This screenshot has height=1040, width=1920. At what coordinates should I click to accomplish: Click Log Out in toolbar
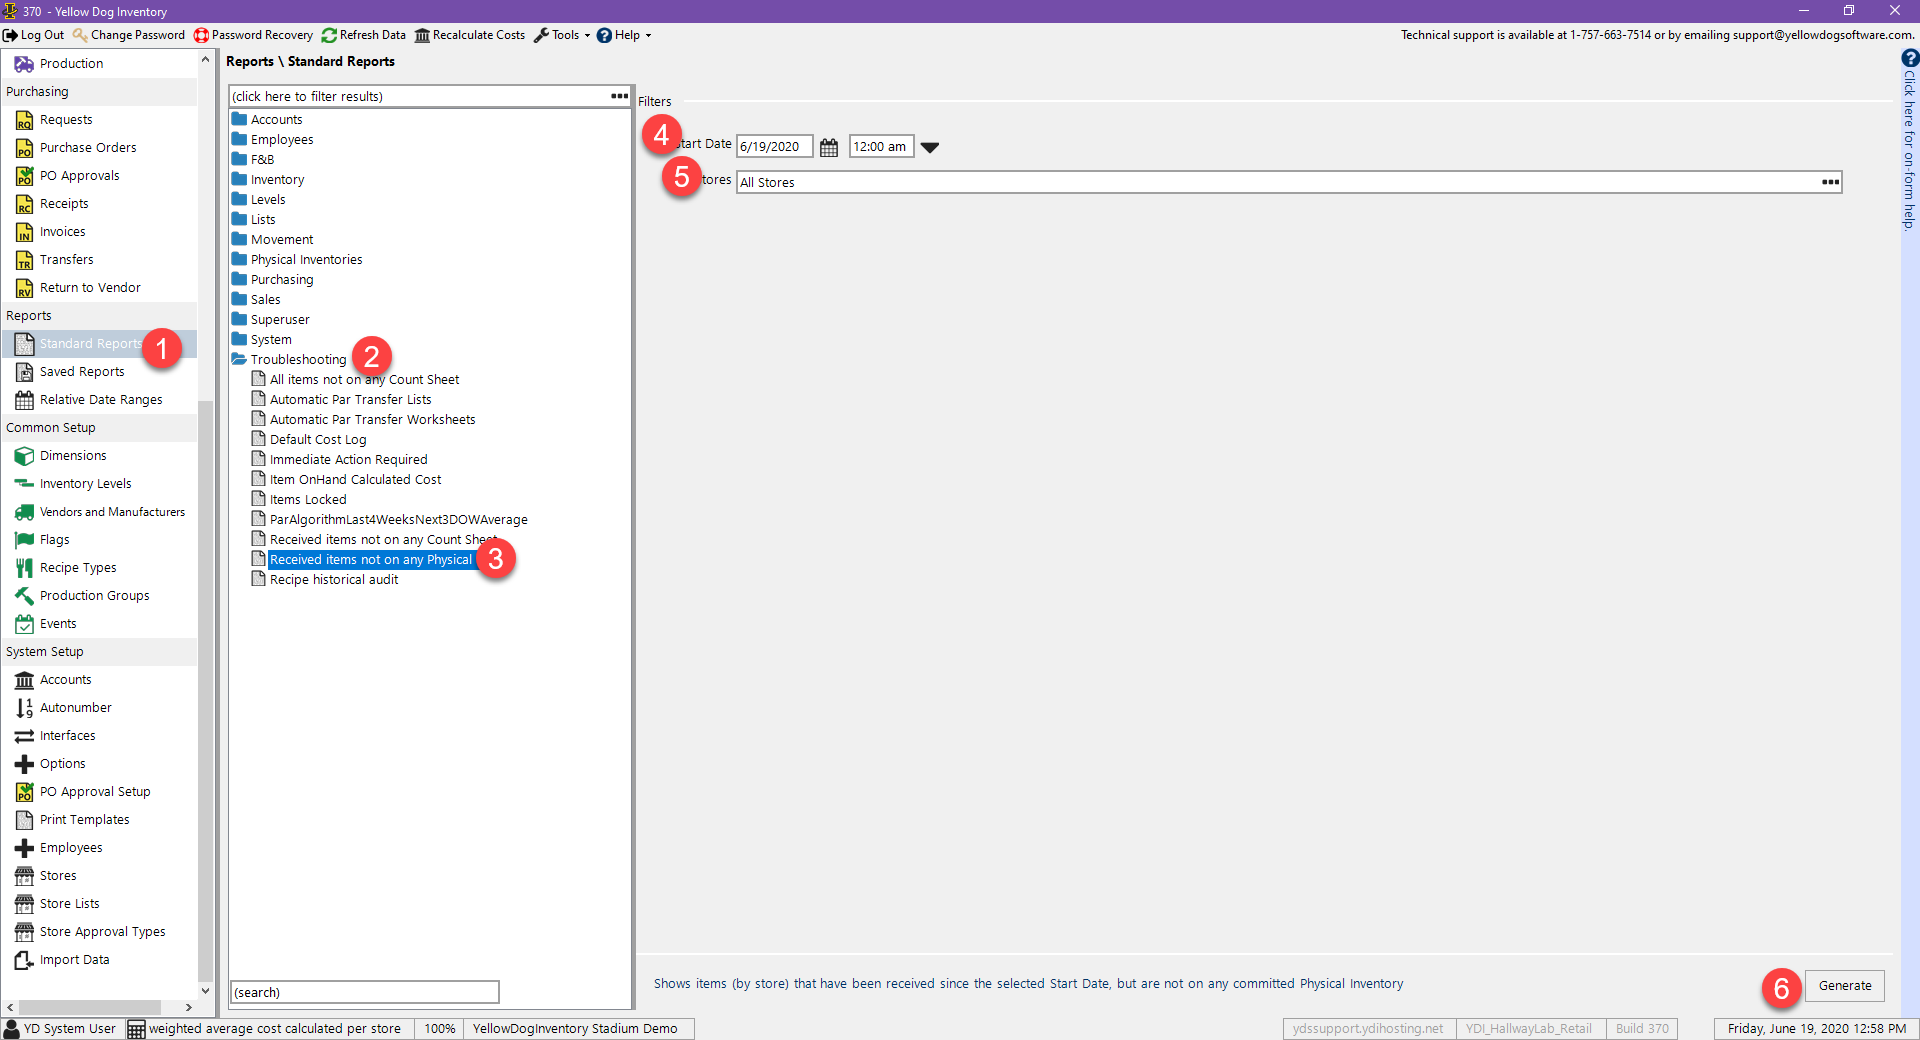[x=34, y=35]
